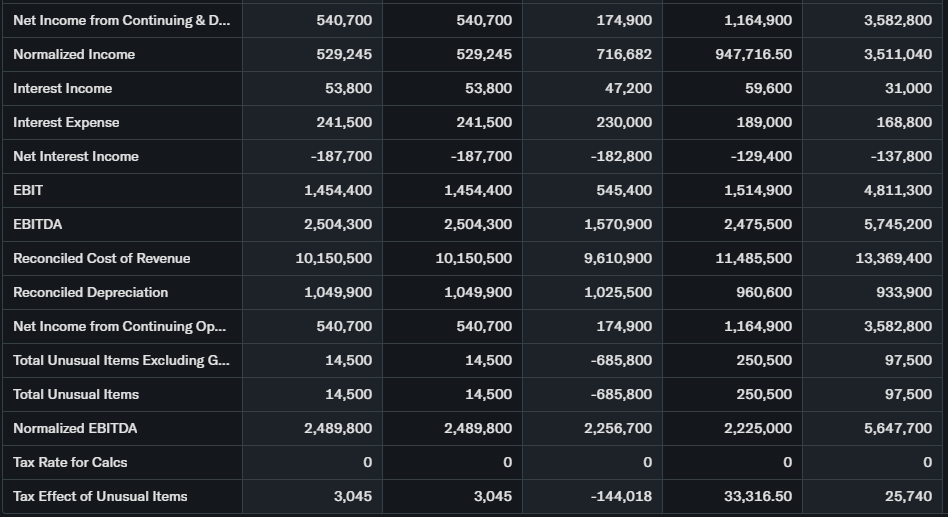This screenshot has height=517, width=948.
Task: Click the Normalized Income value 947,716.50
Action: coord(753,54)
